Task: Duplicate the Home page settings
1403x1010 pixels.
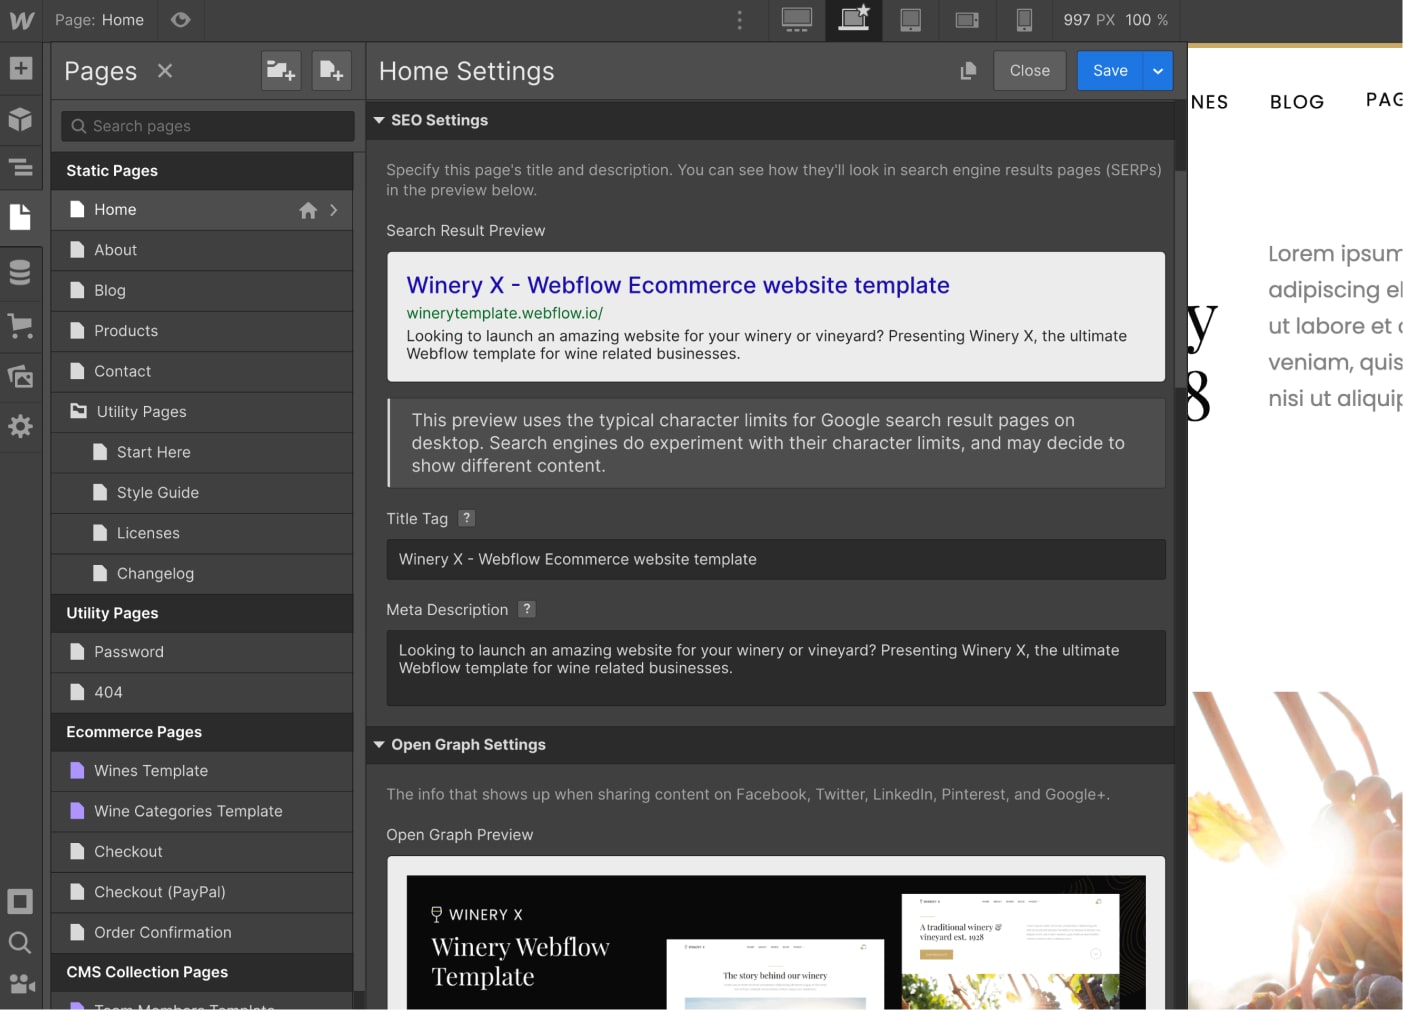Action: (x=966, y=70)
